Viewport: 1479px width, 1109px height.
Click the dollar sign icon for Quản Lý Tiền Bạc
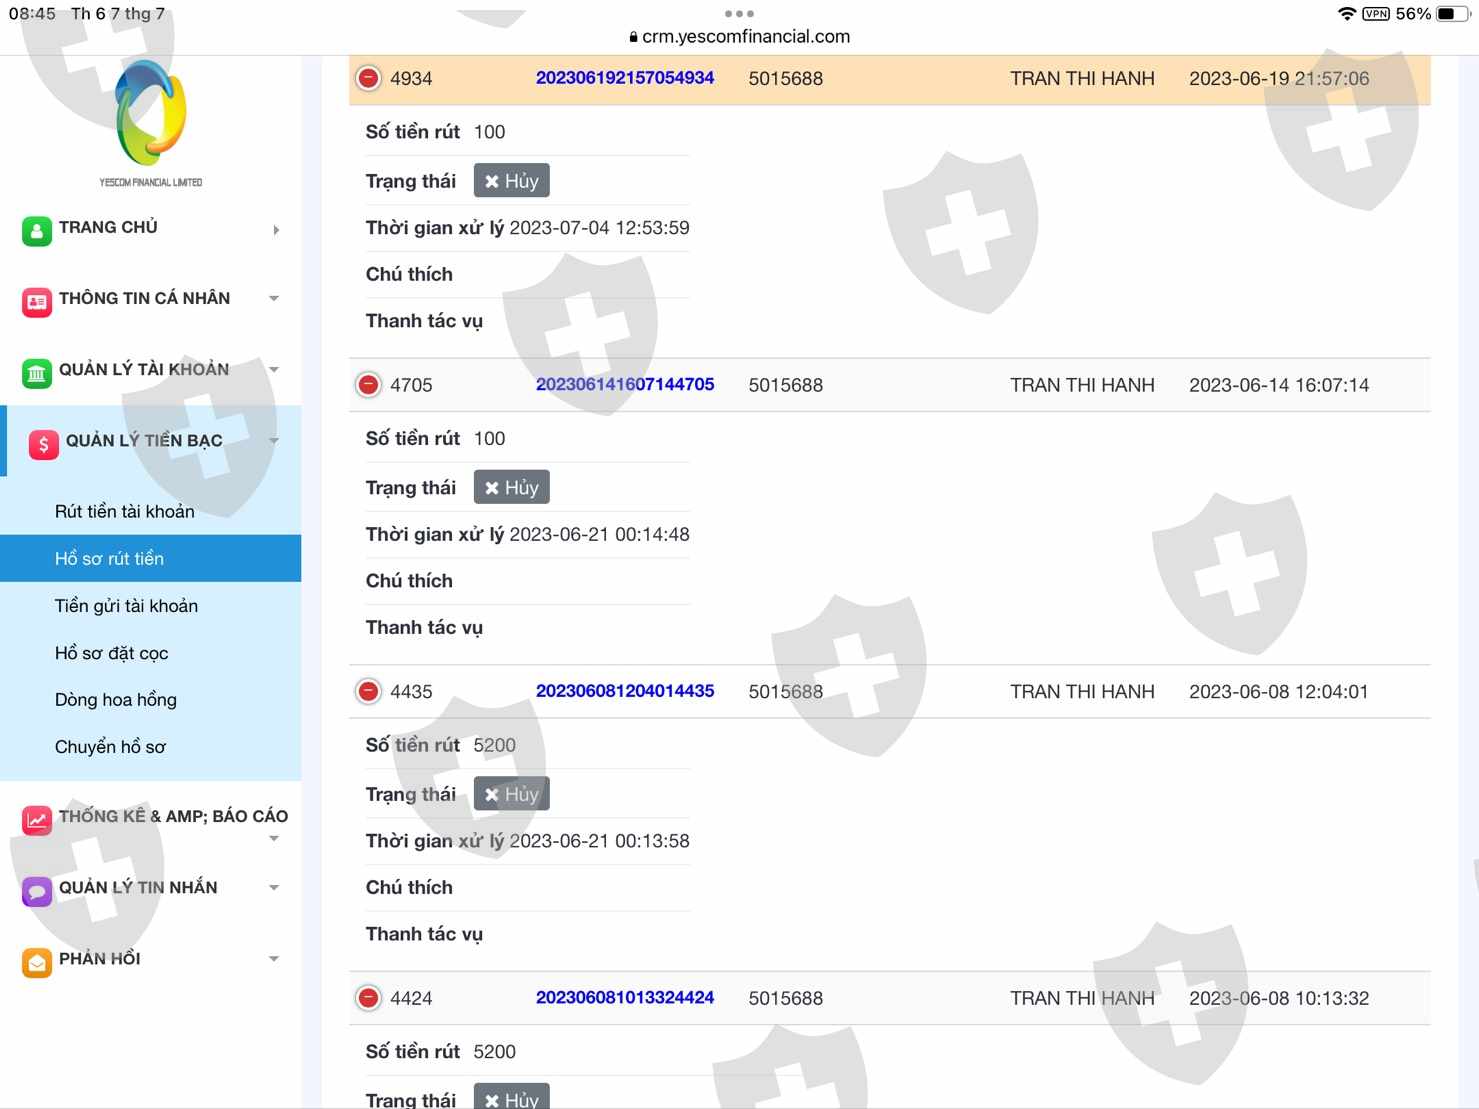click(x=44, y=444)
